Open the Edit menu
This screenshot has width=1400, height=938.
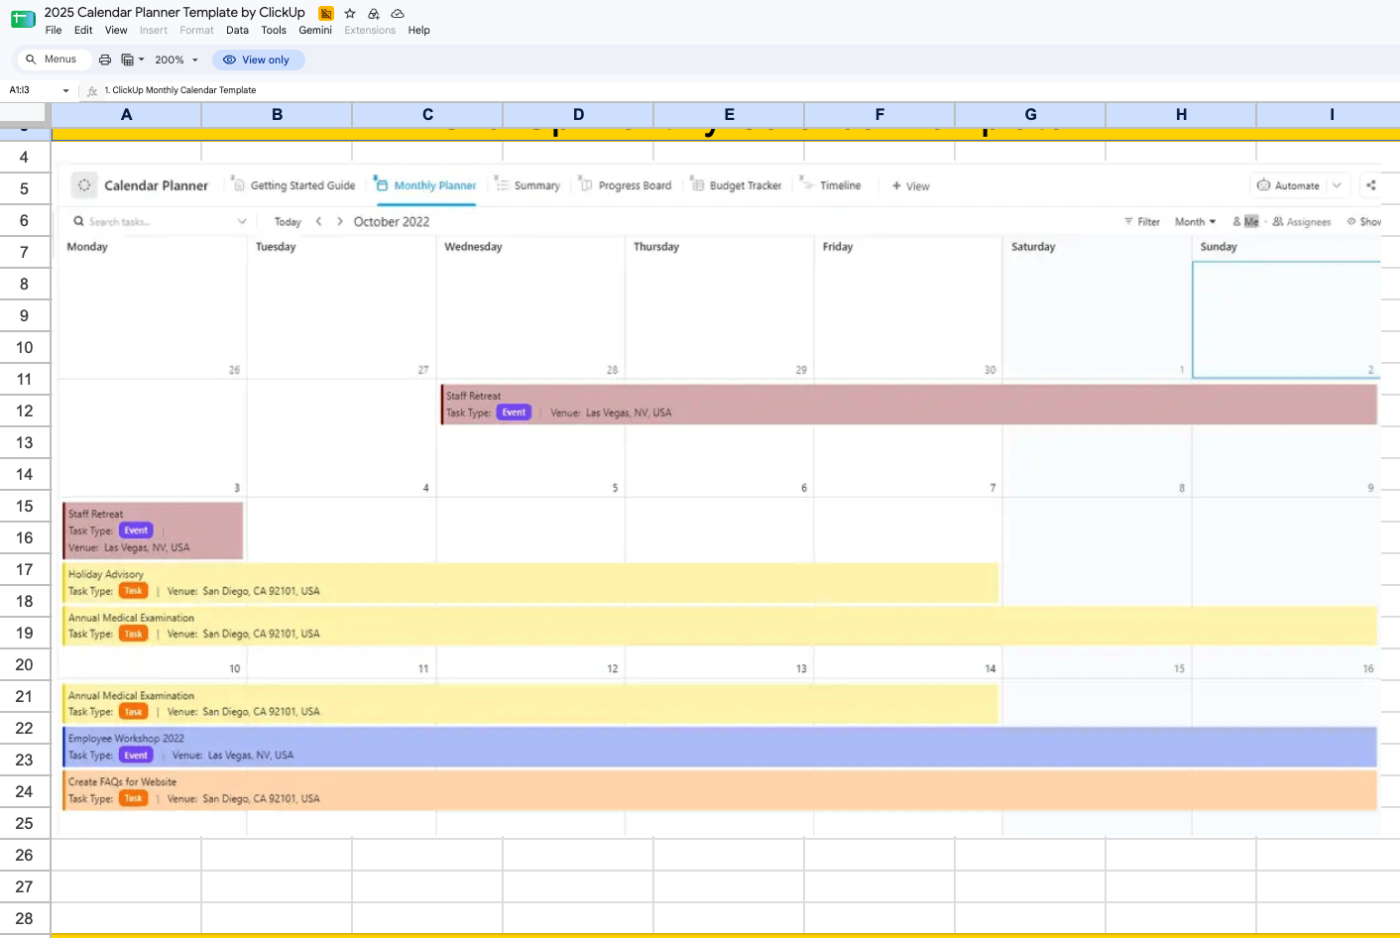coord(83,30)
